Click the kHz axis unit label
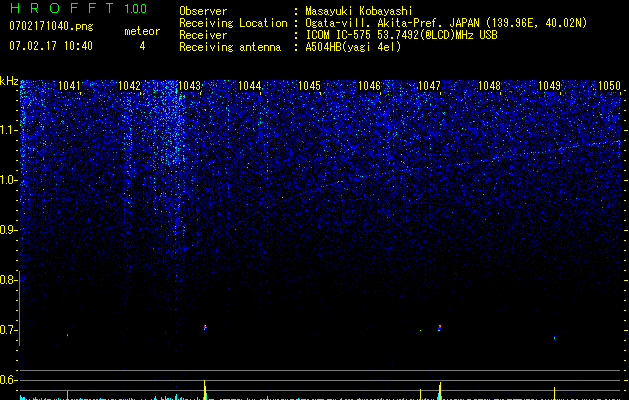 coord(9,81)
